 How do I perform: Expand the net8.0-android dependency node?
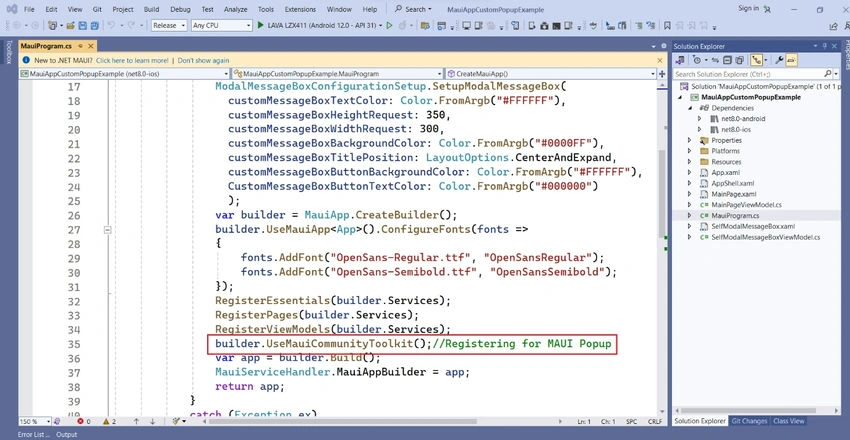tap(699, 119)
